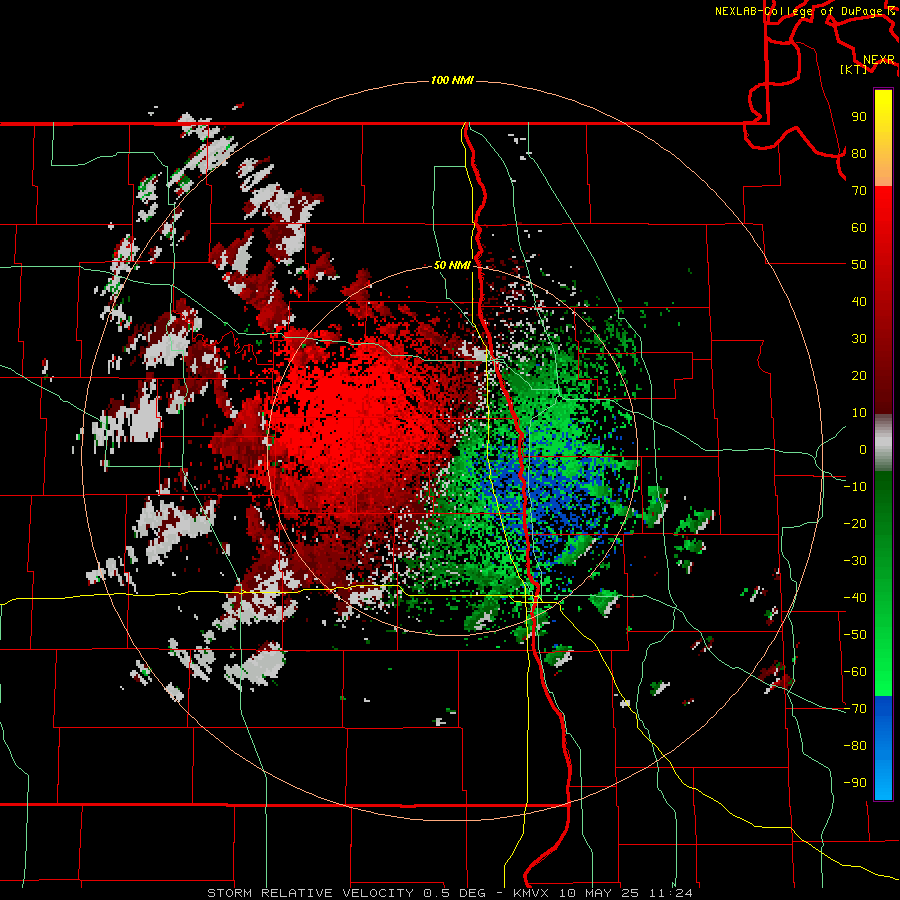Click the NEXR label above the scale

pyautogui.click(x=879, y=60)
